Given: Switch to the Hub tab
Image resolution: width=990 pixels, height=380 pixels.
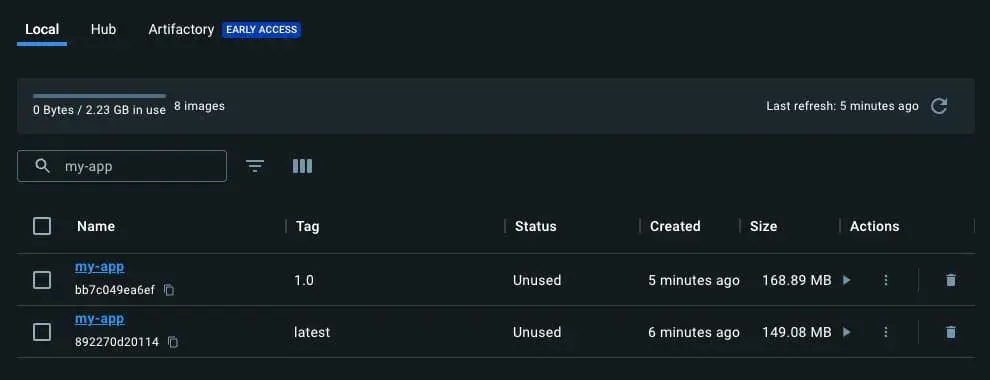Looking at the screenshot, I should tap(104, 29).
